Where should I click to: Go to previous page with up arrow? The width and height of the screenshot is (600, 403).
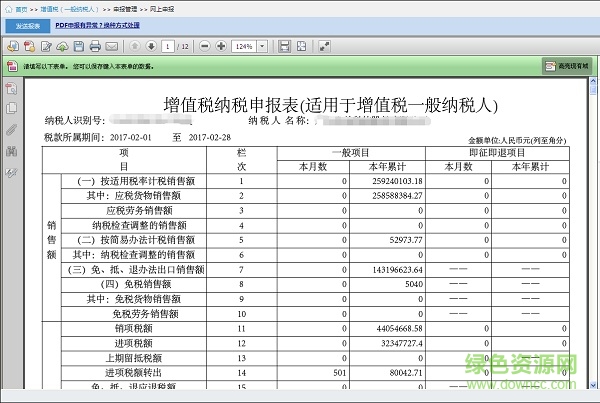[x=134, y=46]
